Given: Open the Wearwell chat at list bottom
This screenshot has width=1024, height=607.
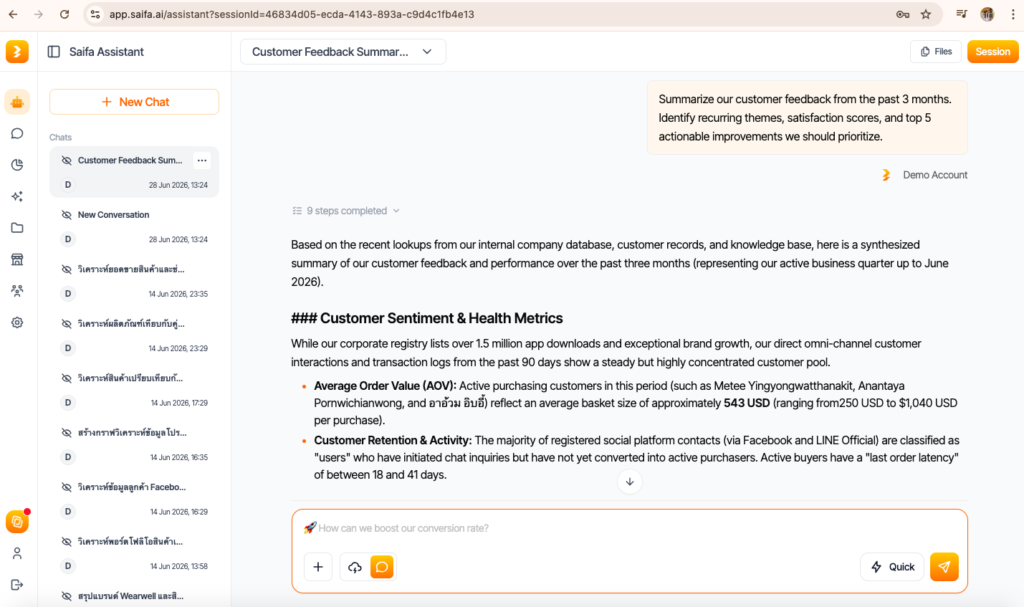Looking at the screenshot, I should 134,596.
